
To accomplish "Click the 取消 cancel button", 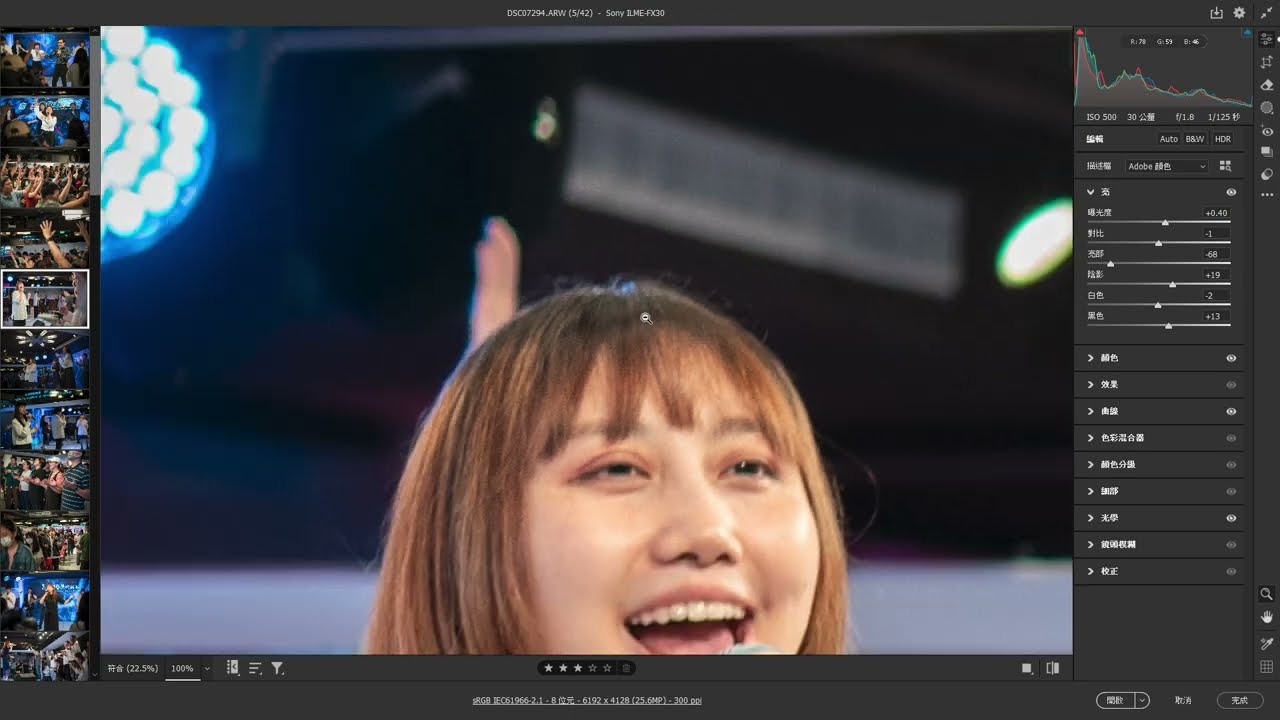I will [1183, 700].
